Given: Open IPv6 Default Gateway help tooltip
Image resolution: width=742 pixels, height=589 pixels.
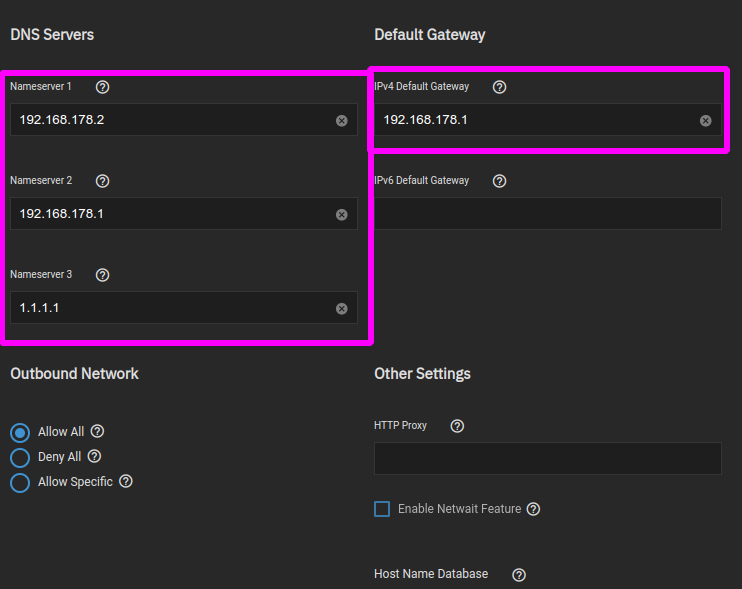Looking at the screenshot, I should coord(500,181).
